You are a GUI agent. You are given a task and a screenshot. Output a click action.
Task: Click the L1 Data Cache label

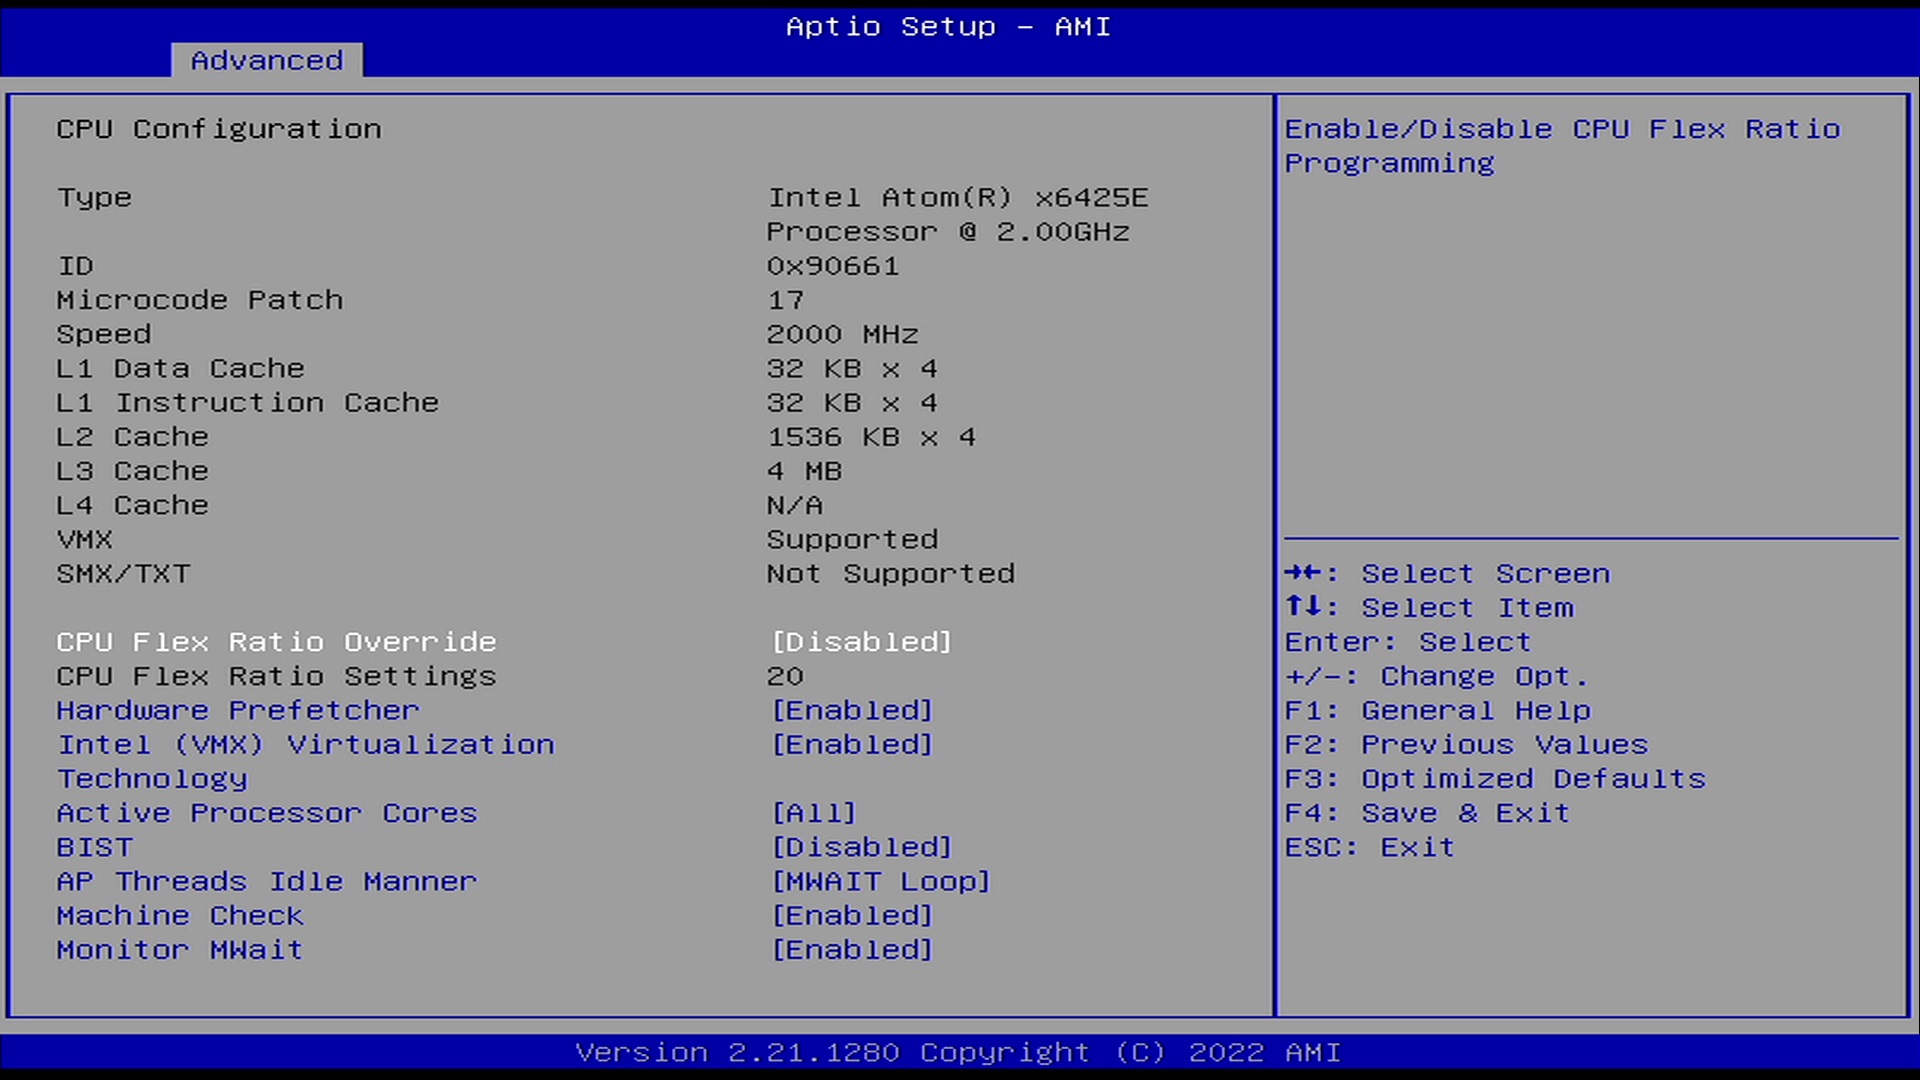[x=180, y=368]
